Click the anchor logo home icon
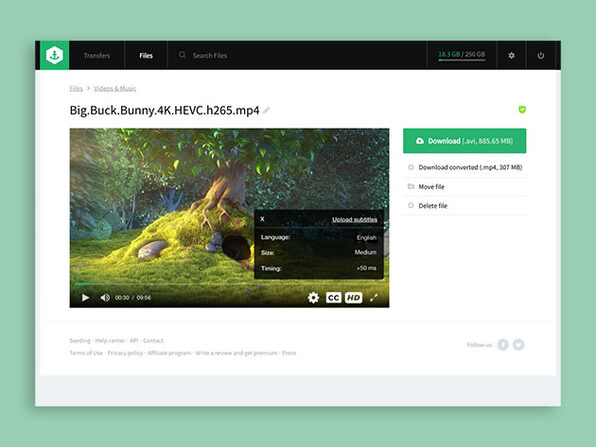This screenshot has width=596, height=447. [x=55, y=55]
